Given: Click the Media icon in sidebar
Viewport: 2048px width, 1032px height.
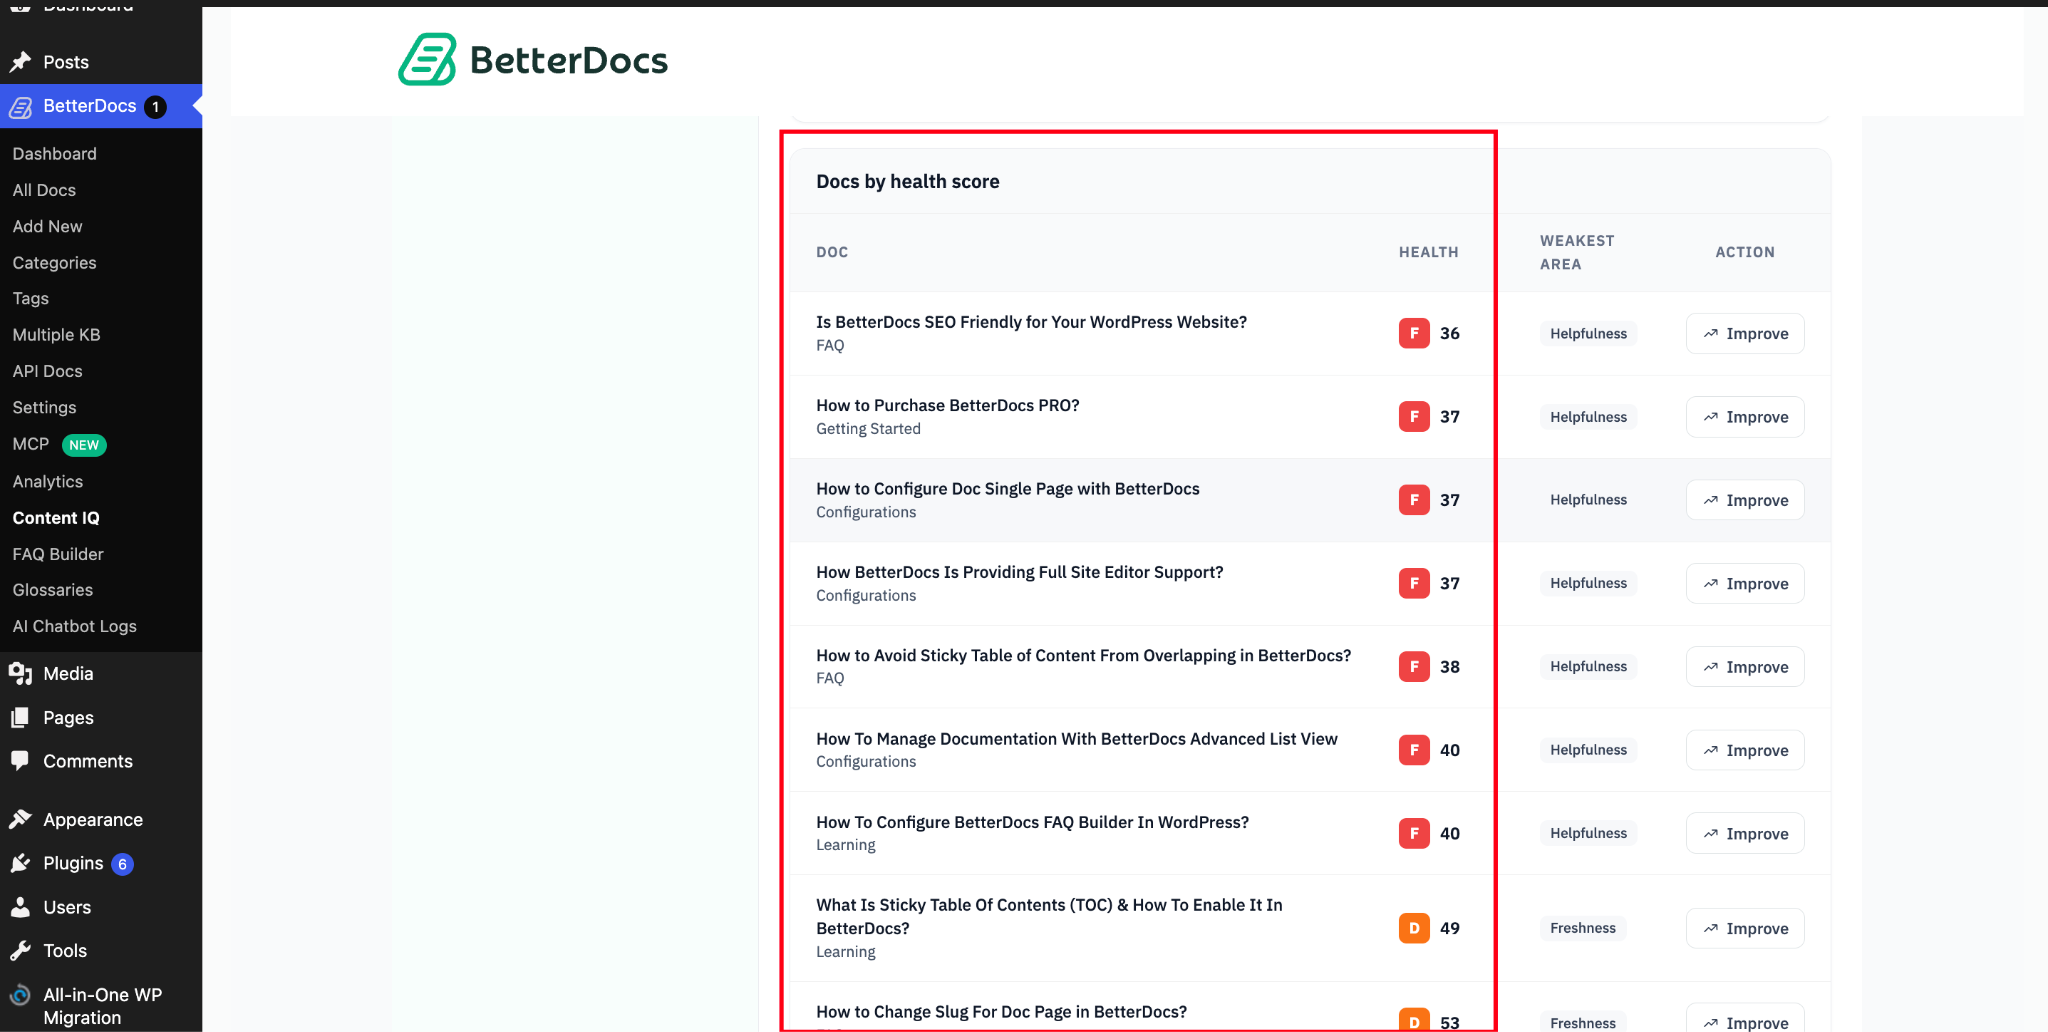Looking at the screenshot, I should [20, 674].
